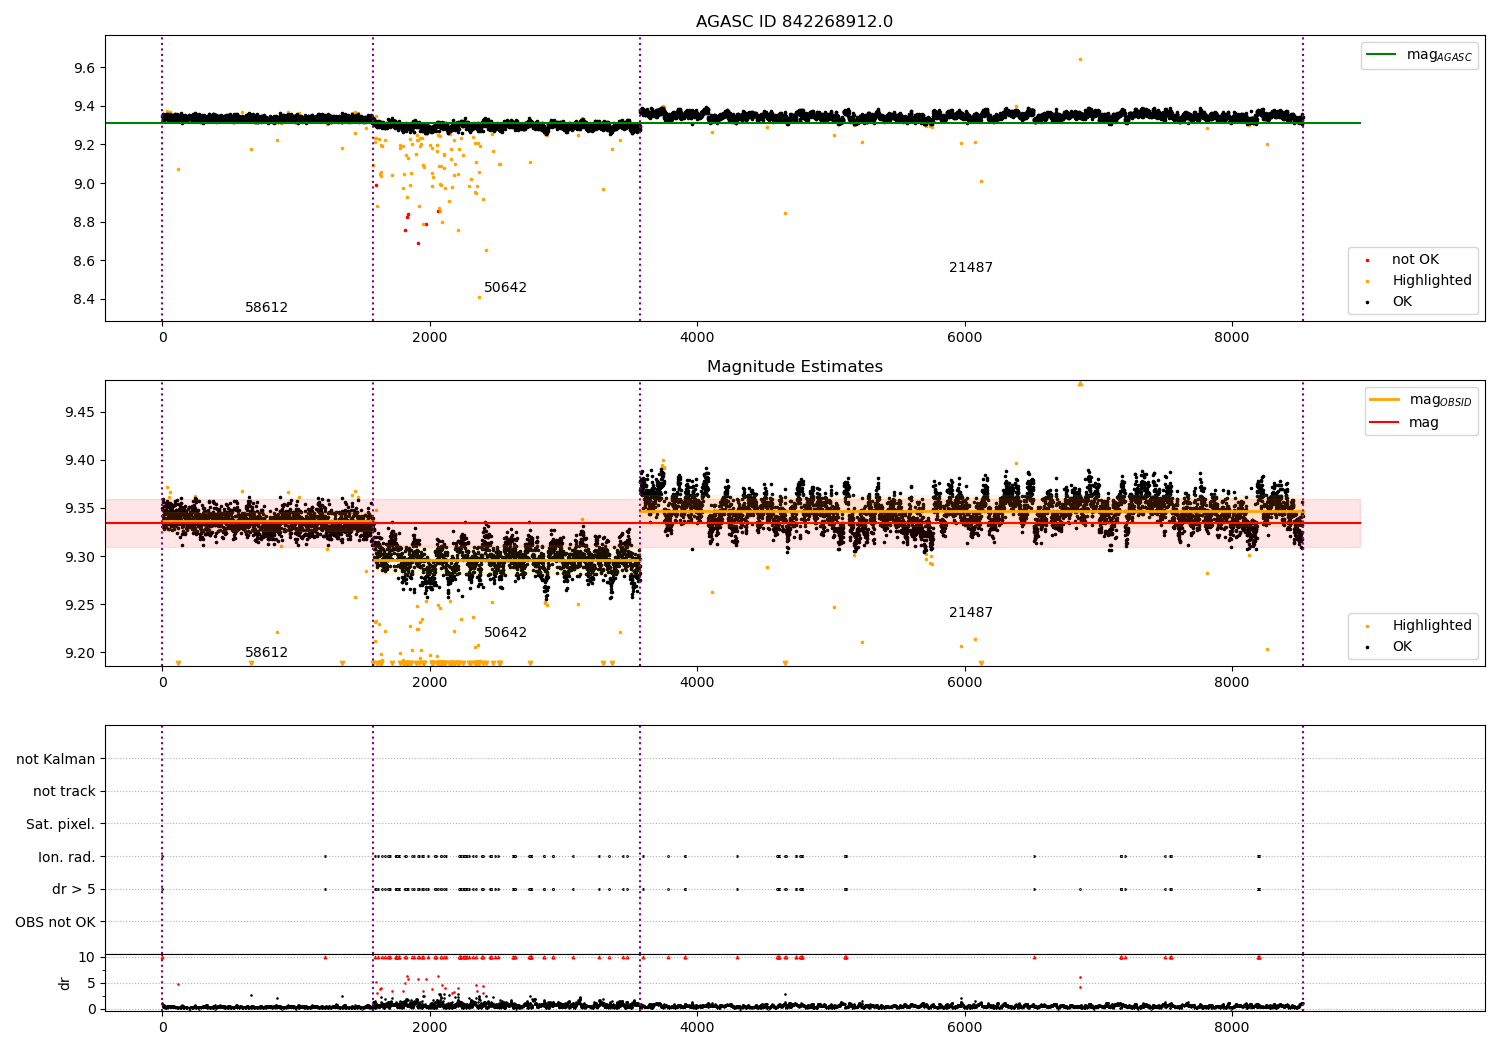Click x-axis tick "8000" under bottom dr plot
Viewport: 1500px width, 1050px height.
point(1232,1028)
